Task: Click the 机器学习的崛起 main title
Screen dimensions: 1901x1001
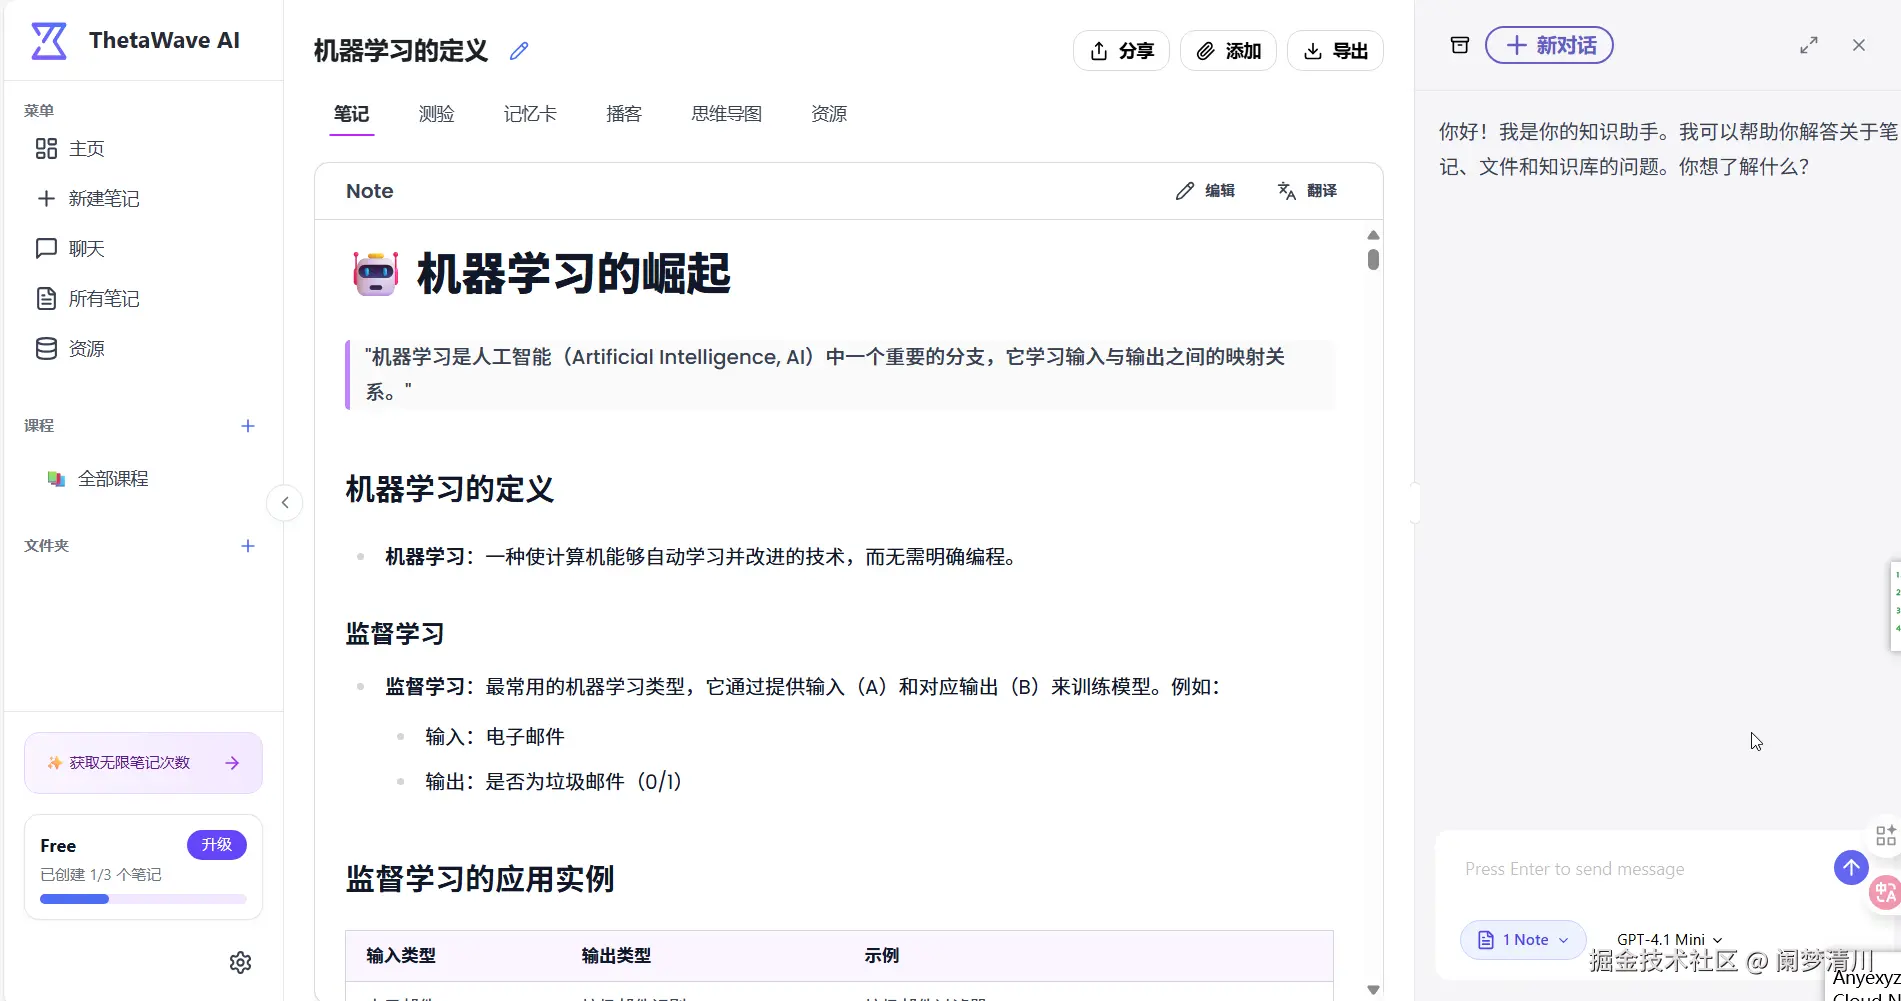Action: 574,274
